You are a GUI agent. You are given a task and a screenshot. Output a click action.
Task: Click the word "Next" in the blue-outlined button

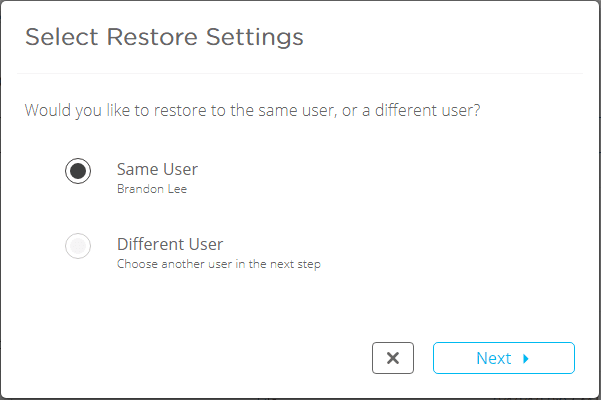493,358
